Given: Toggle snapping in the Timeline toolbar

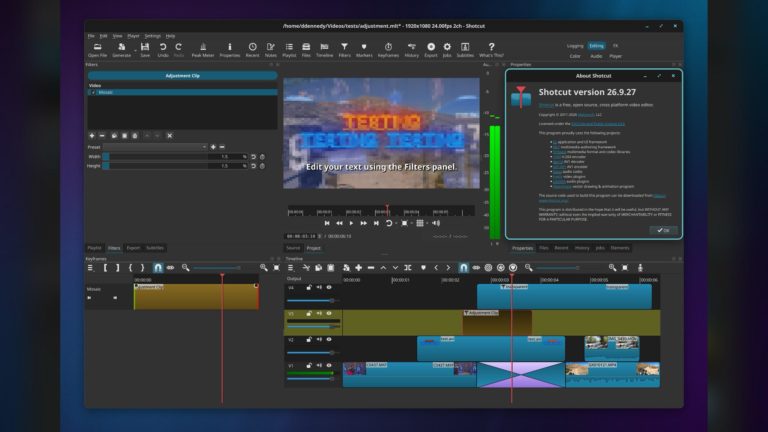Looking at the screenshot, I should tap(463, 267).
